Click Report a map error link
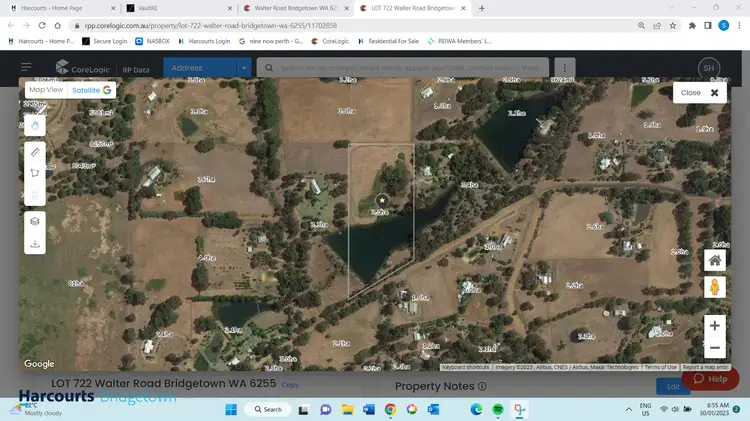 click(x=705, y=367)
